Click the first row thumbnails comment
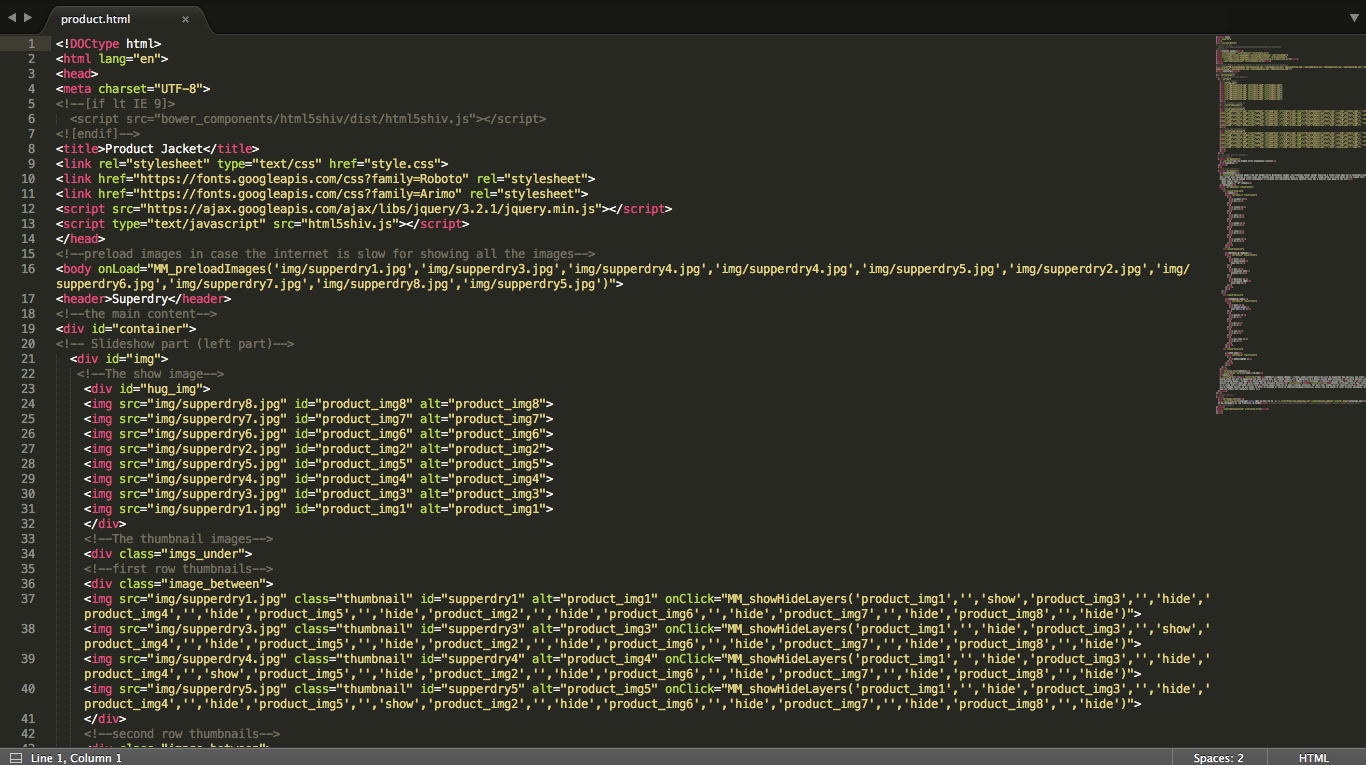The height and width of the screenshot is (765, 1366). point(179,569)
